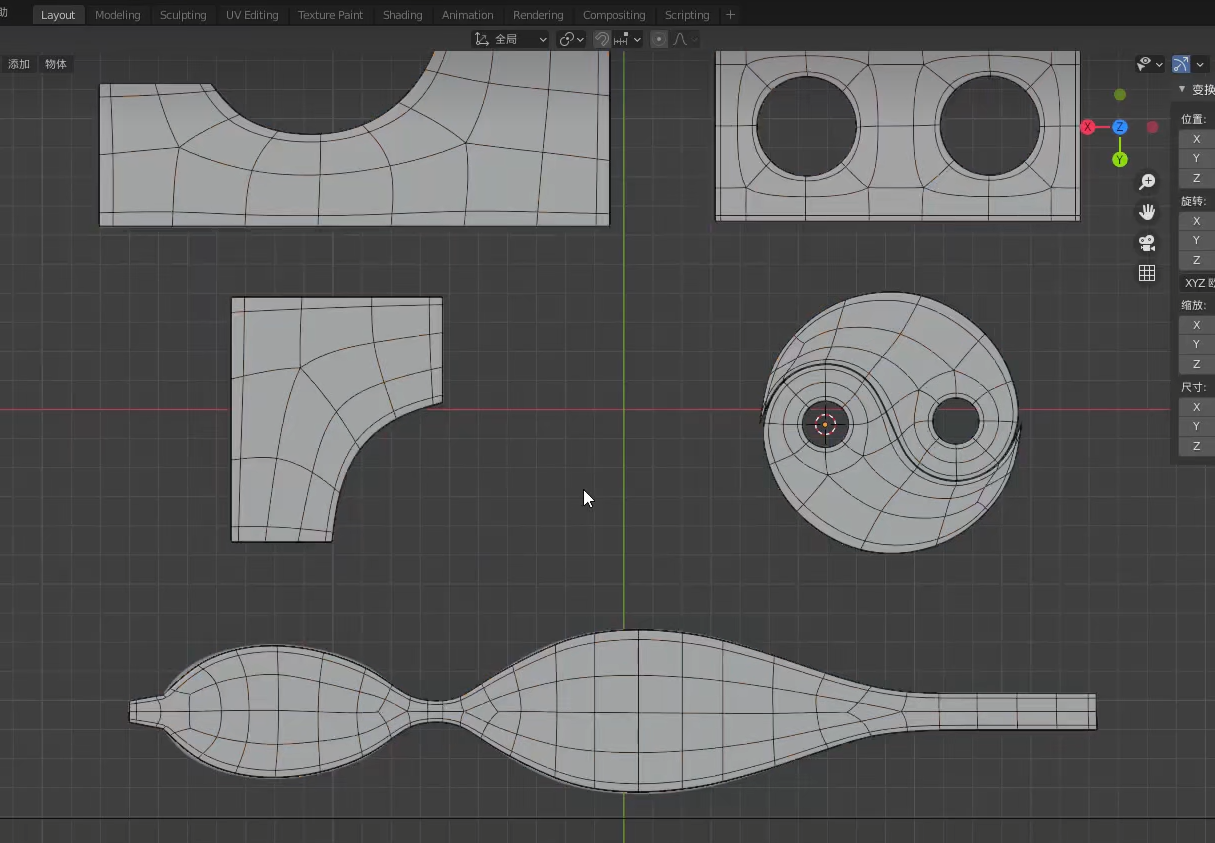Open the UV Editing workspace tab
The height and width of the screenshot is (843, 1215).
(x=252, y=15)
